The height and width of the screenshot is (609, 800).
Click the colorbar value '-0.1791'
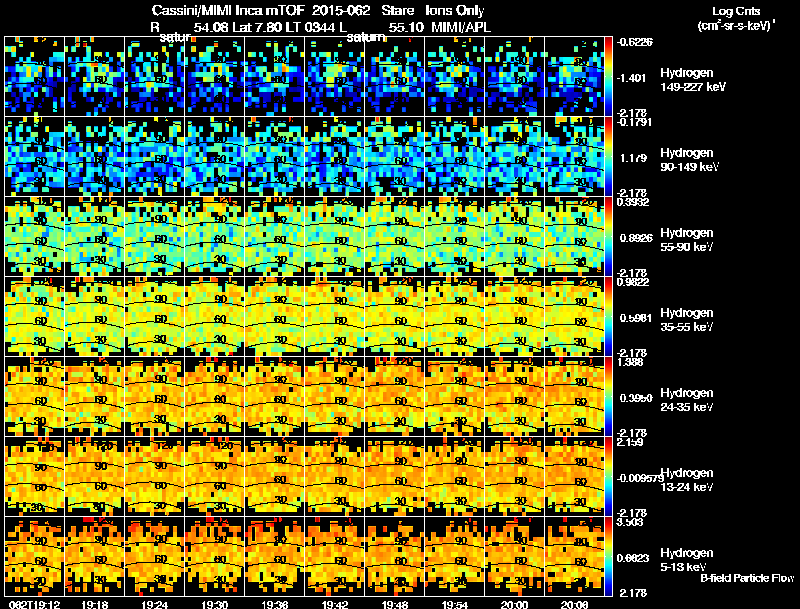(x=634, y=122)
